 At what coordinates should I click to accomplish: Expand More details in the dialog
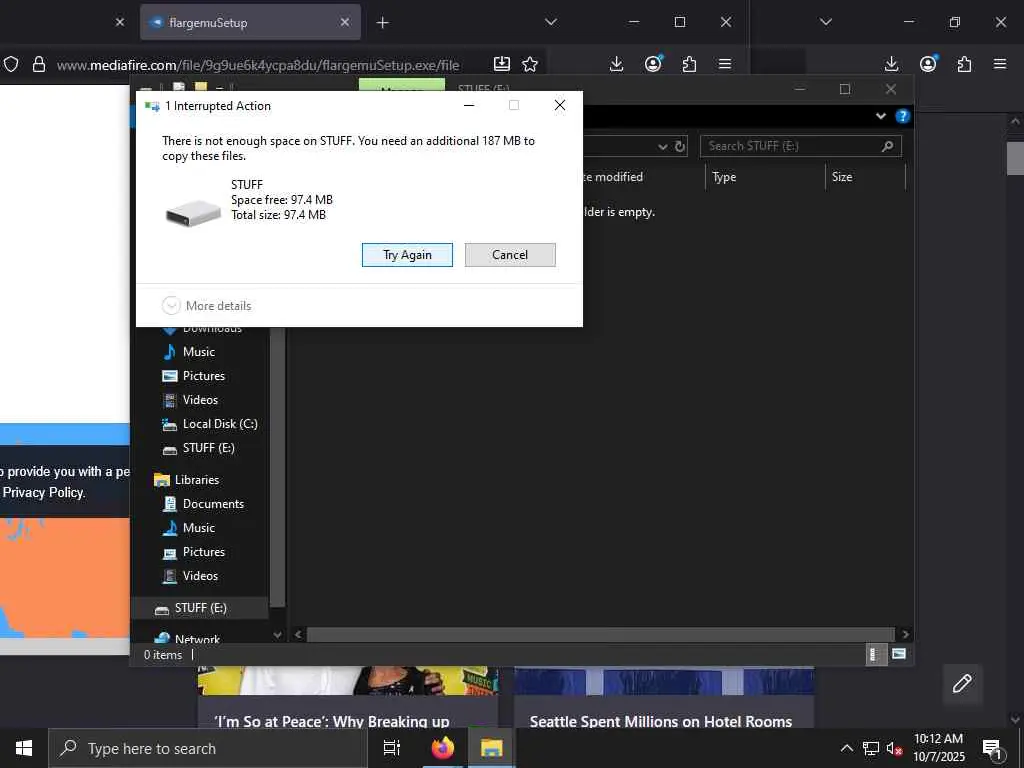click(x=206, y=306)
